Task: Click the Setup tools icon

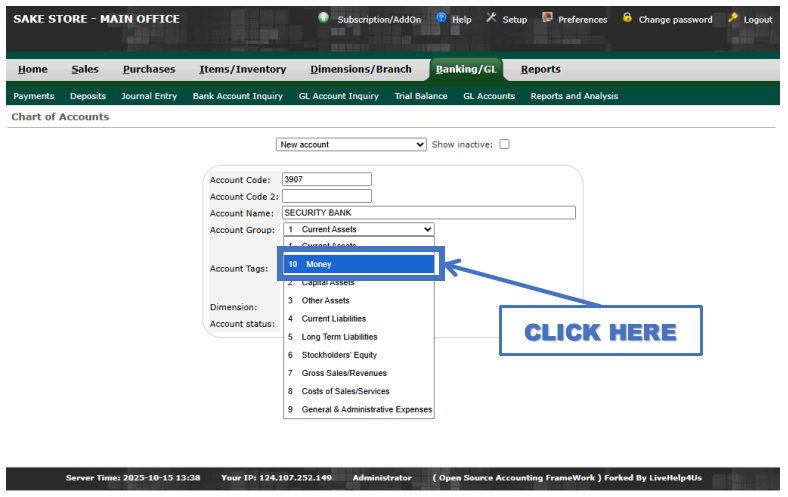Action: [491, 18]
